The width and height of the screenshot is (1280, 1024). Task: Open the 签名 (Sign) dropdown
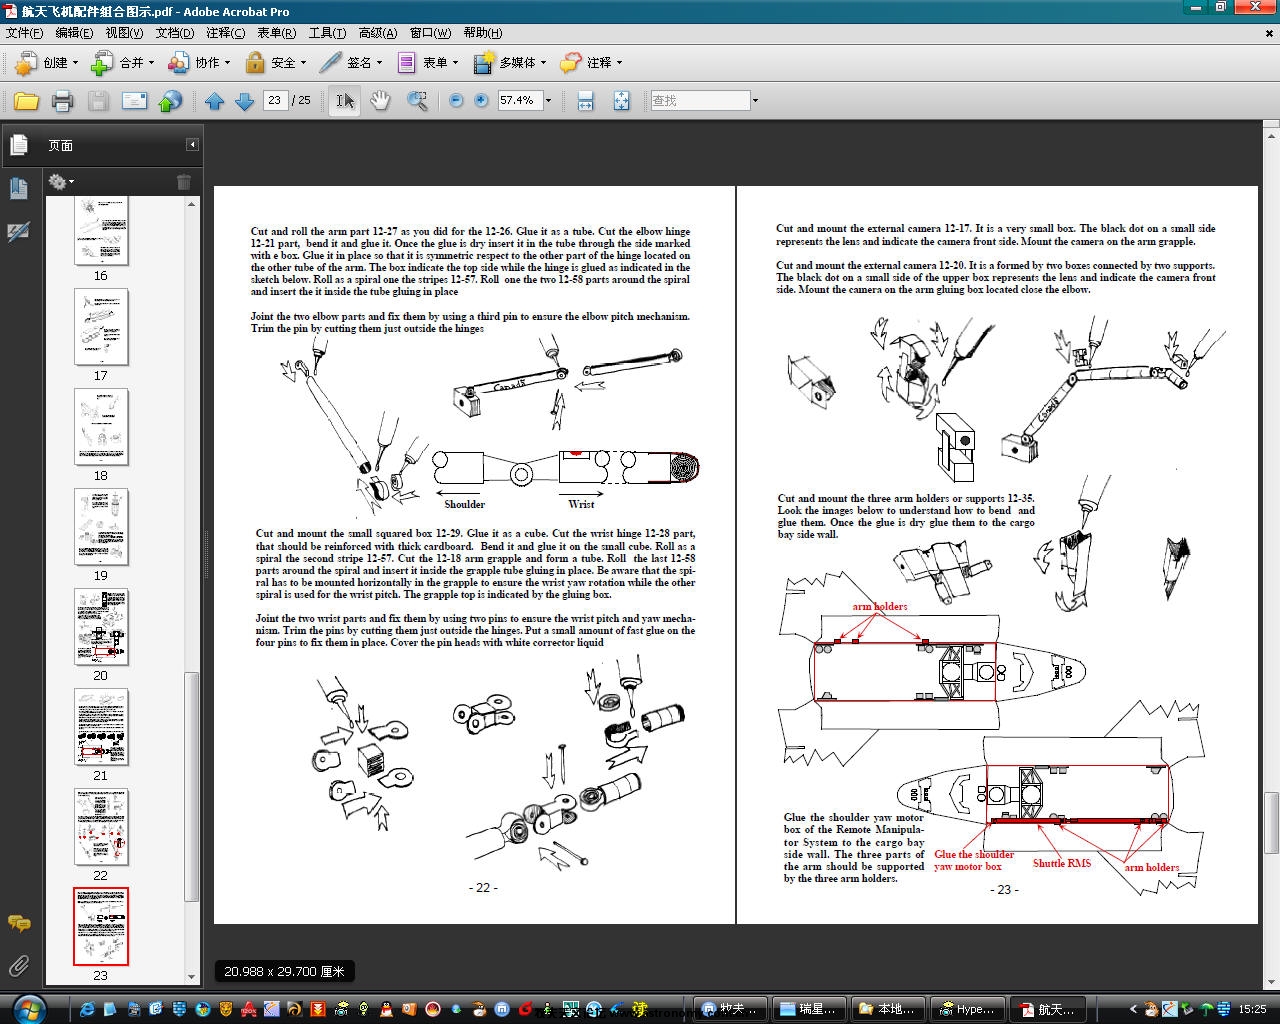(351, 63)
